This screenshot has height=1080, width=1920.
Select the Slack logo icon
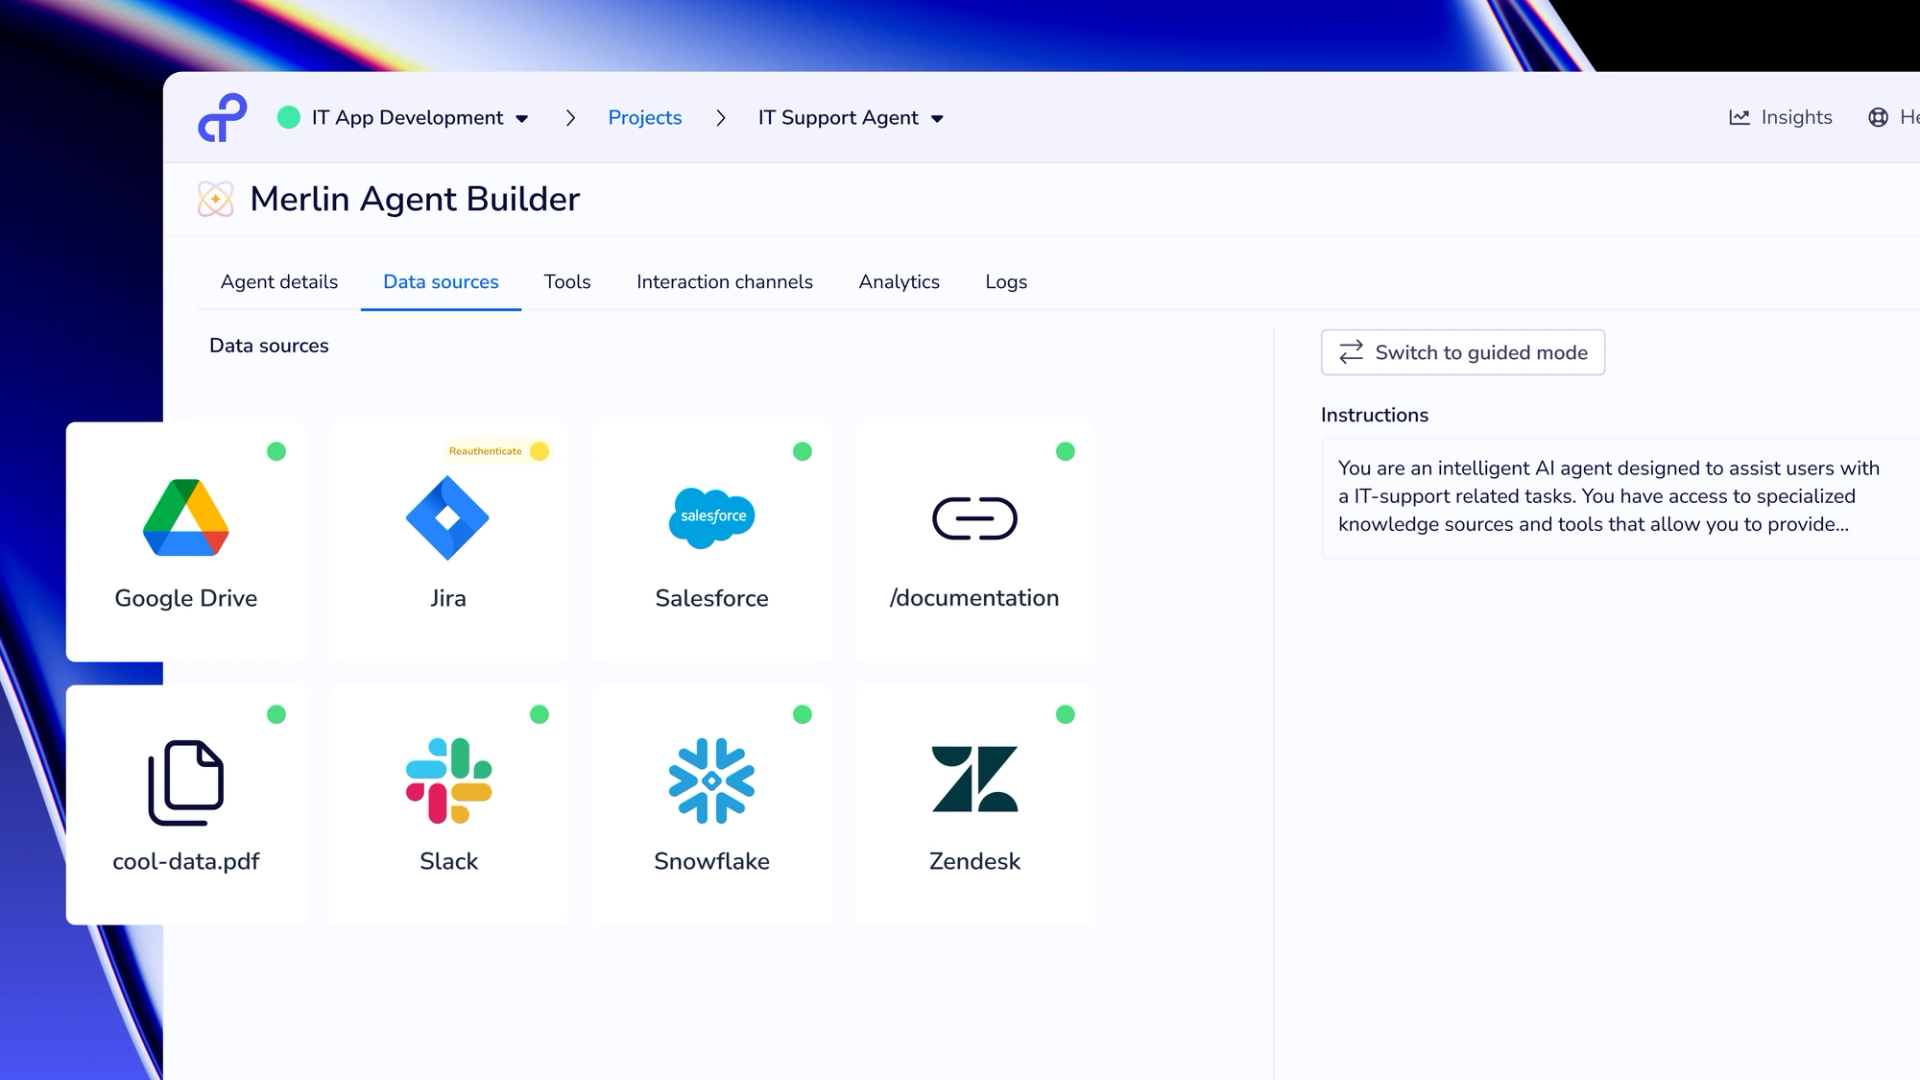[x=448, y=781]
